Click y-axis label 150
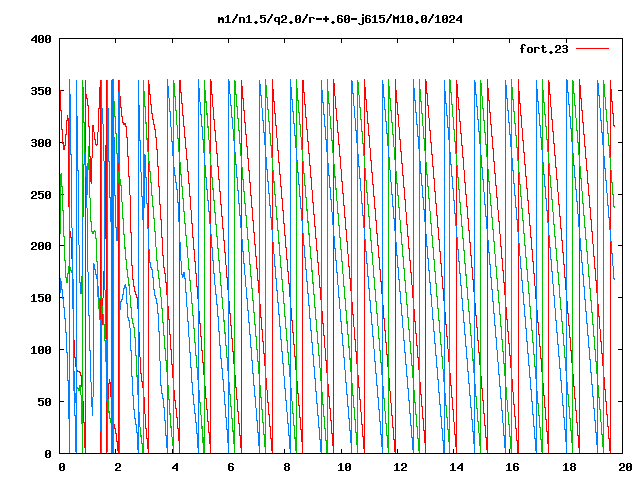This screenshot has height=480, width=640. pos(41,298)
